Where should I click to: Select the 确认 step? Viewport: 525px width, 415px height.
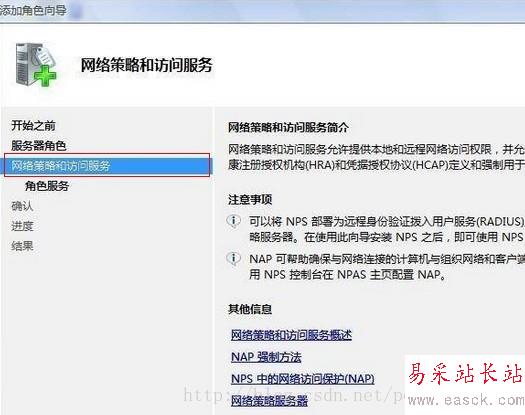[x=22, y=206]
